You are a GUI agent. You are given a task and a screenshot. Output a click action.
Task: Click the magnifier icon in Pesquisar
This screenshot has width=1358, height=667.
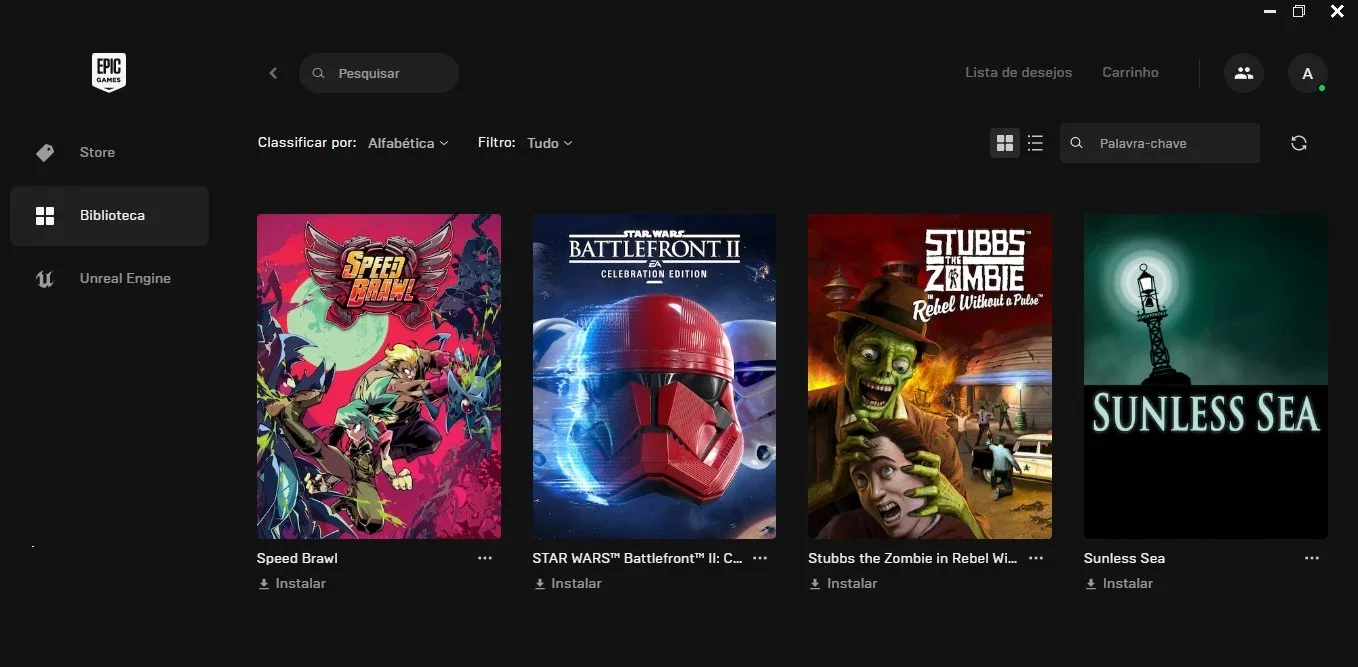[x=319, y=73]
